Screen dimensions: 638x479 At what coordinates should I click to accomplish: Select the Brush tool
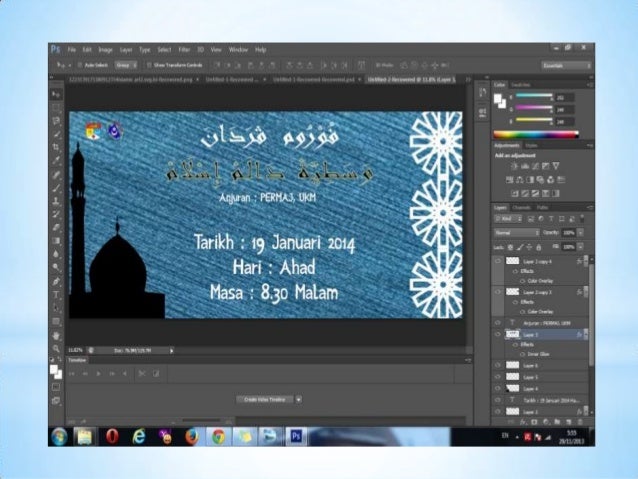(56, 188)
